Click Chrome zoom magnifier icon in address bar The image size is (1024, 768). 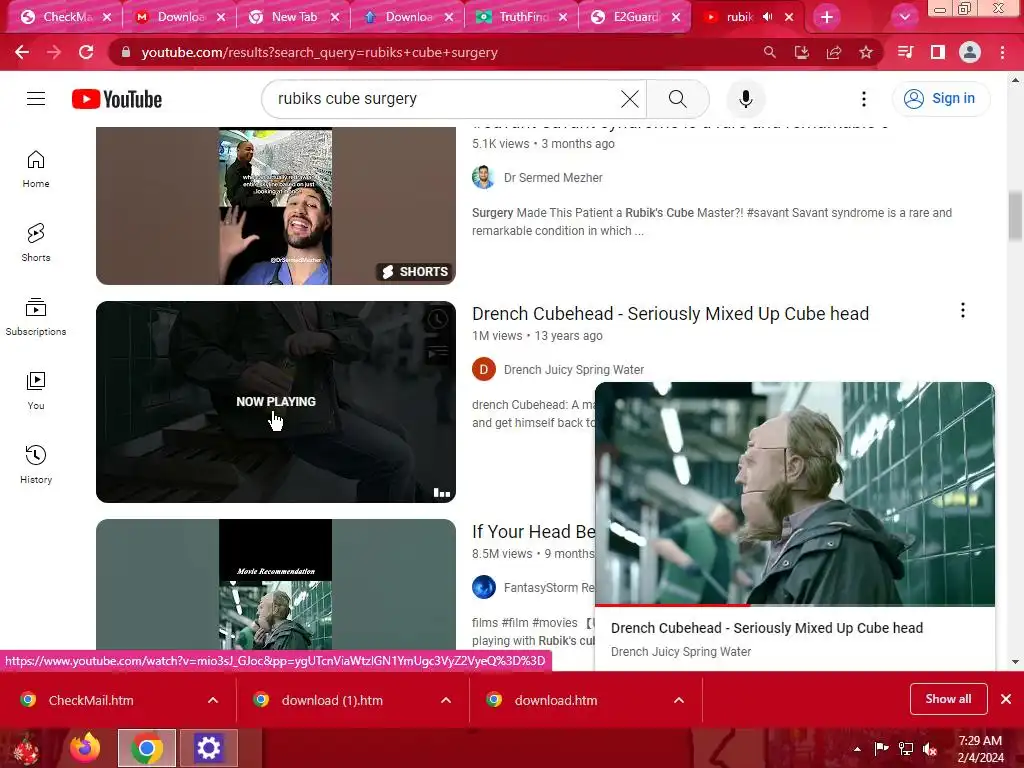770,52
